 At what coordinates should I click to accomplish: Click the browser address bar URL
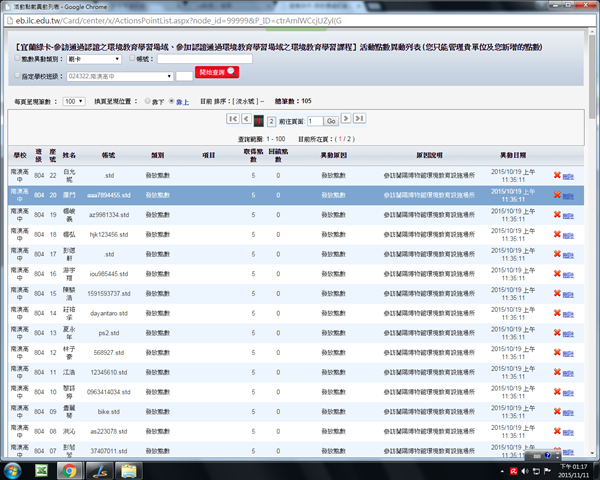(x=178, y=21)
